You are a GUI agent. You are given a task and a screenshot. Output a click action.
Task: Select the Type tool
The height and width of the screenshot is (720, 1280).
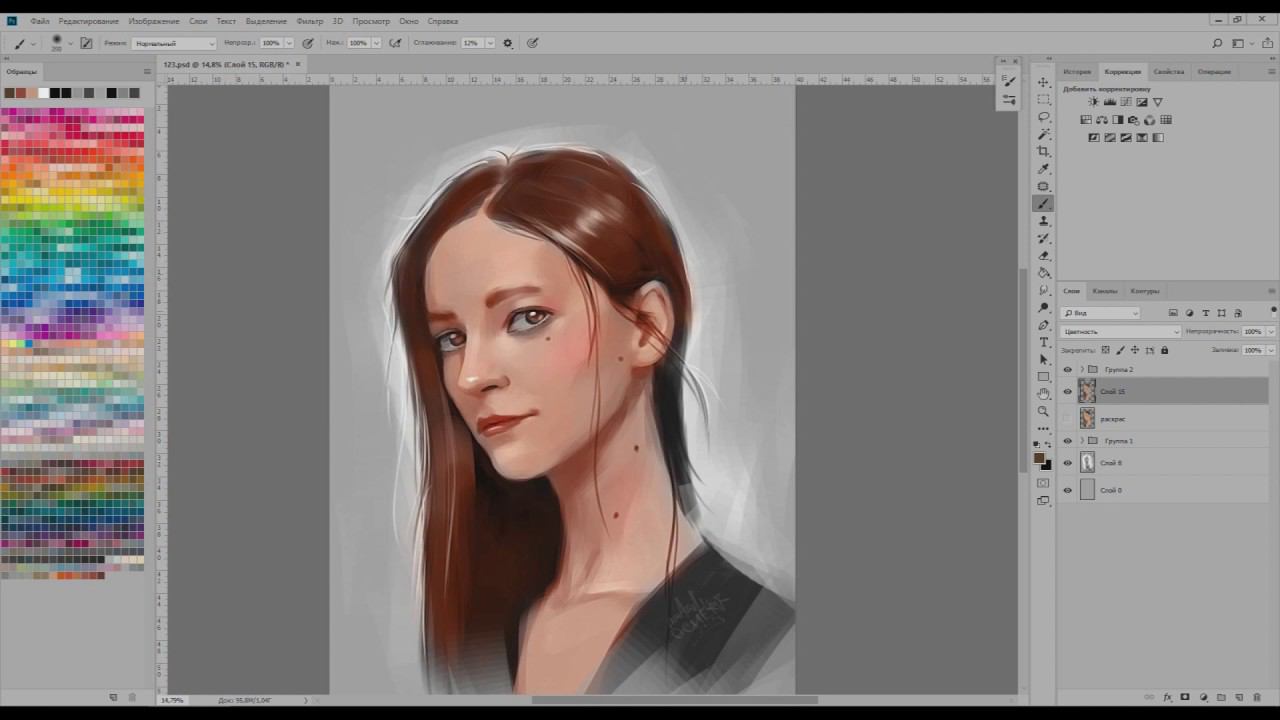(1043, 342)
